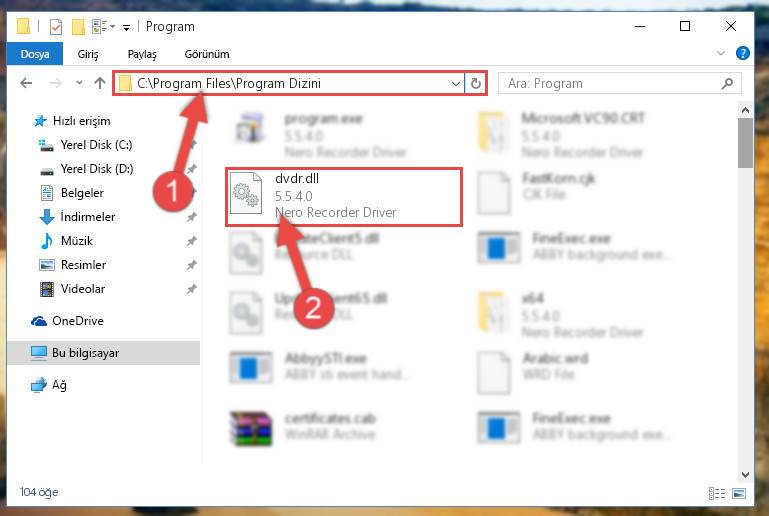Click the Properties quick access icon
This screenshot has height=516, width=769.
click(56, 26)
